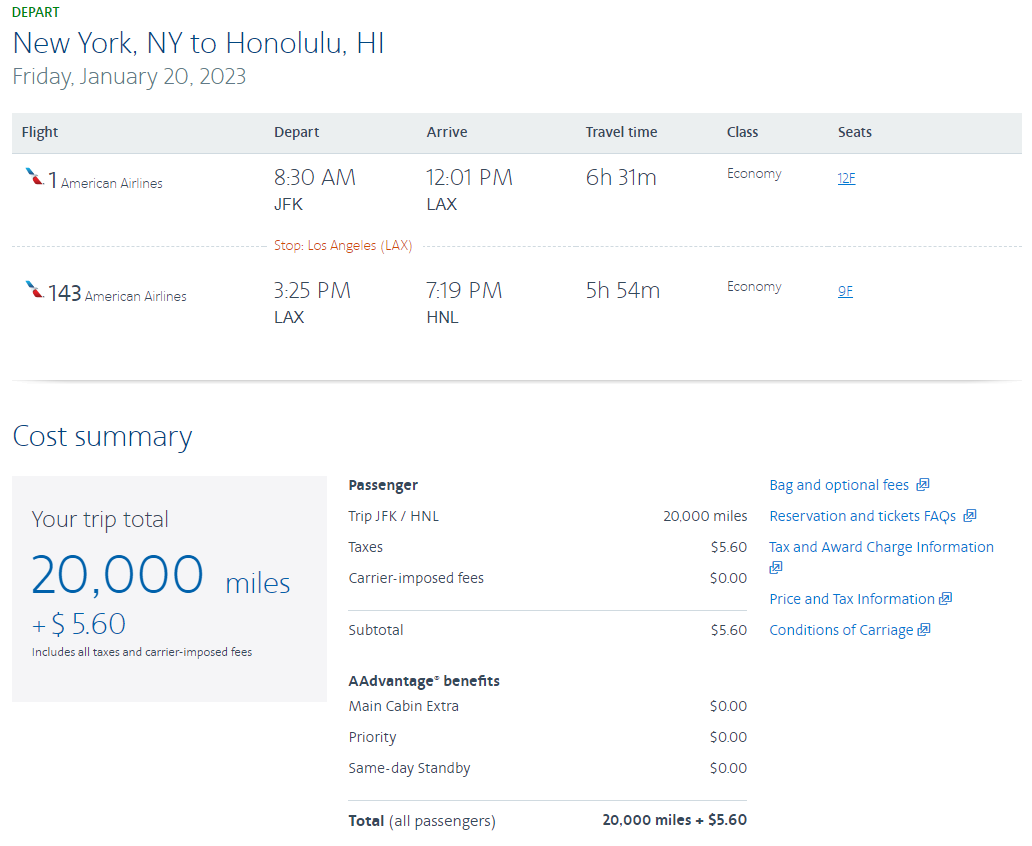The height and width of the screenshot is (846, 1032).
Task: Click external-link icon after Conditions of Carriage
Action: point(924,629)
